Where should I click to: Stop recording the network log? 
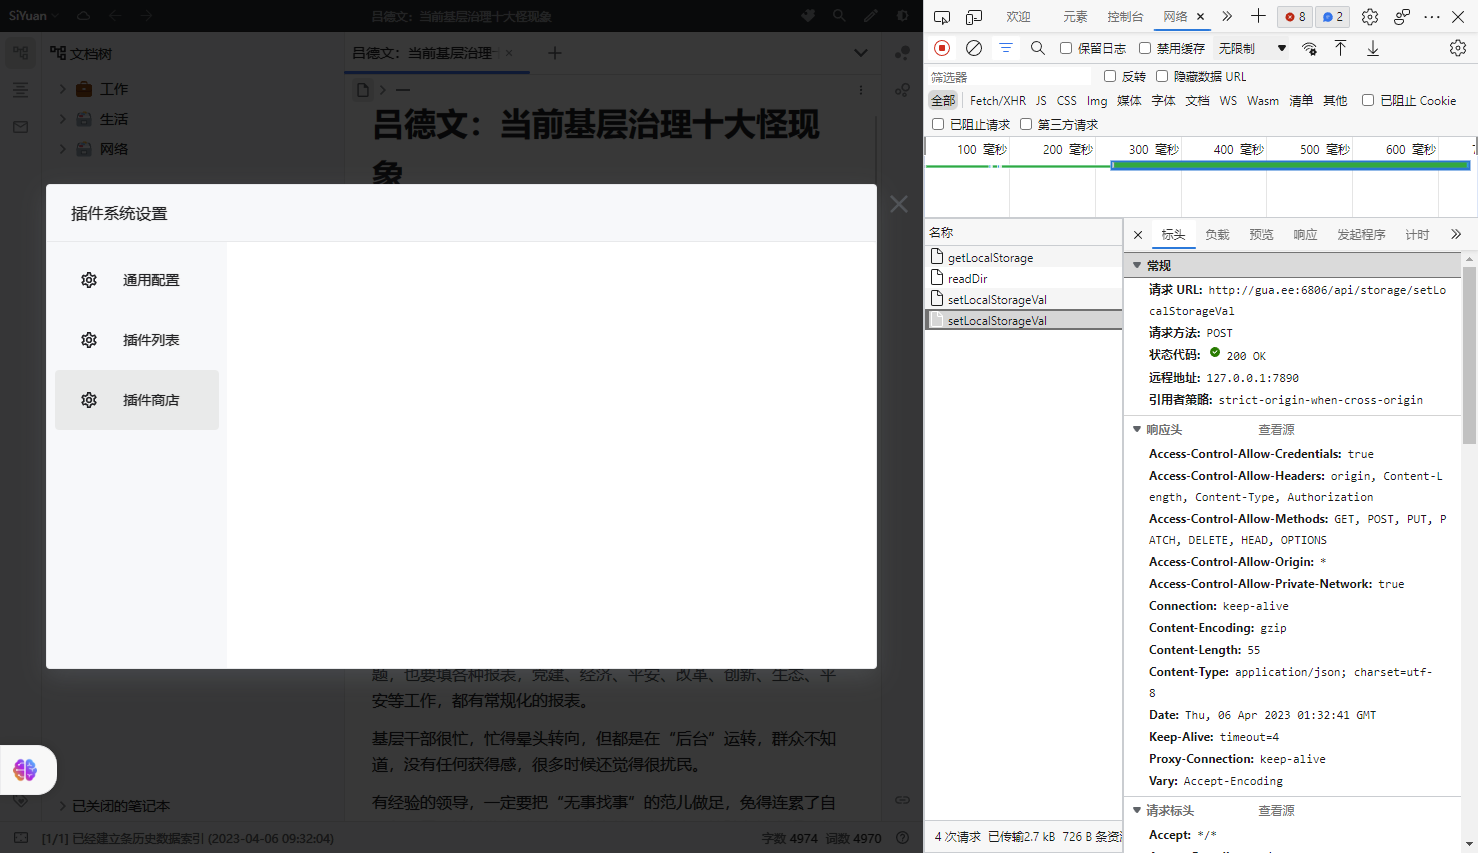click(x=941, y=47)
